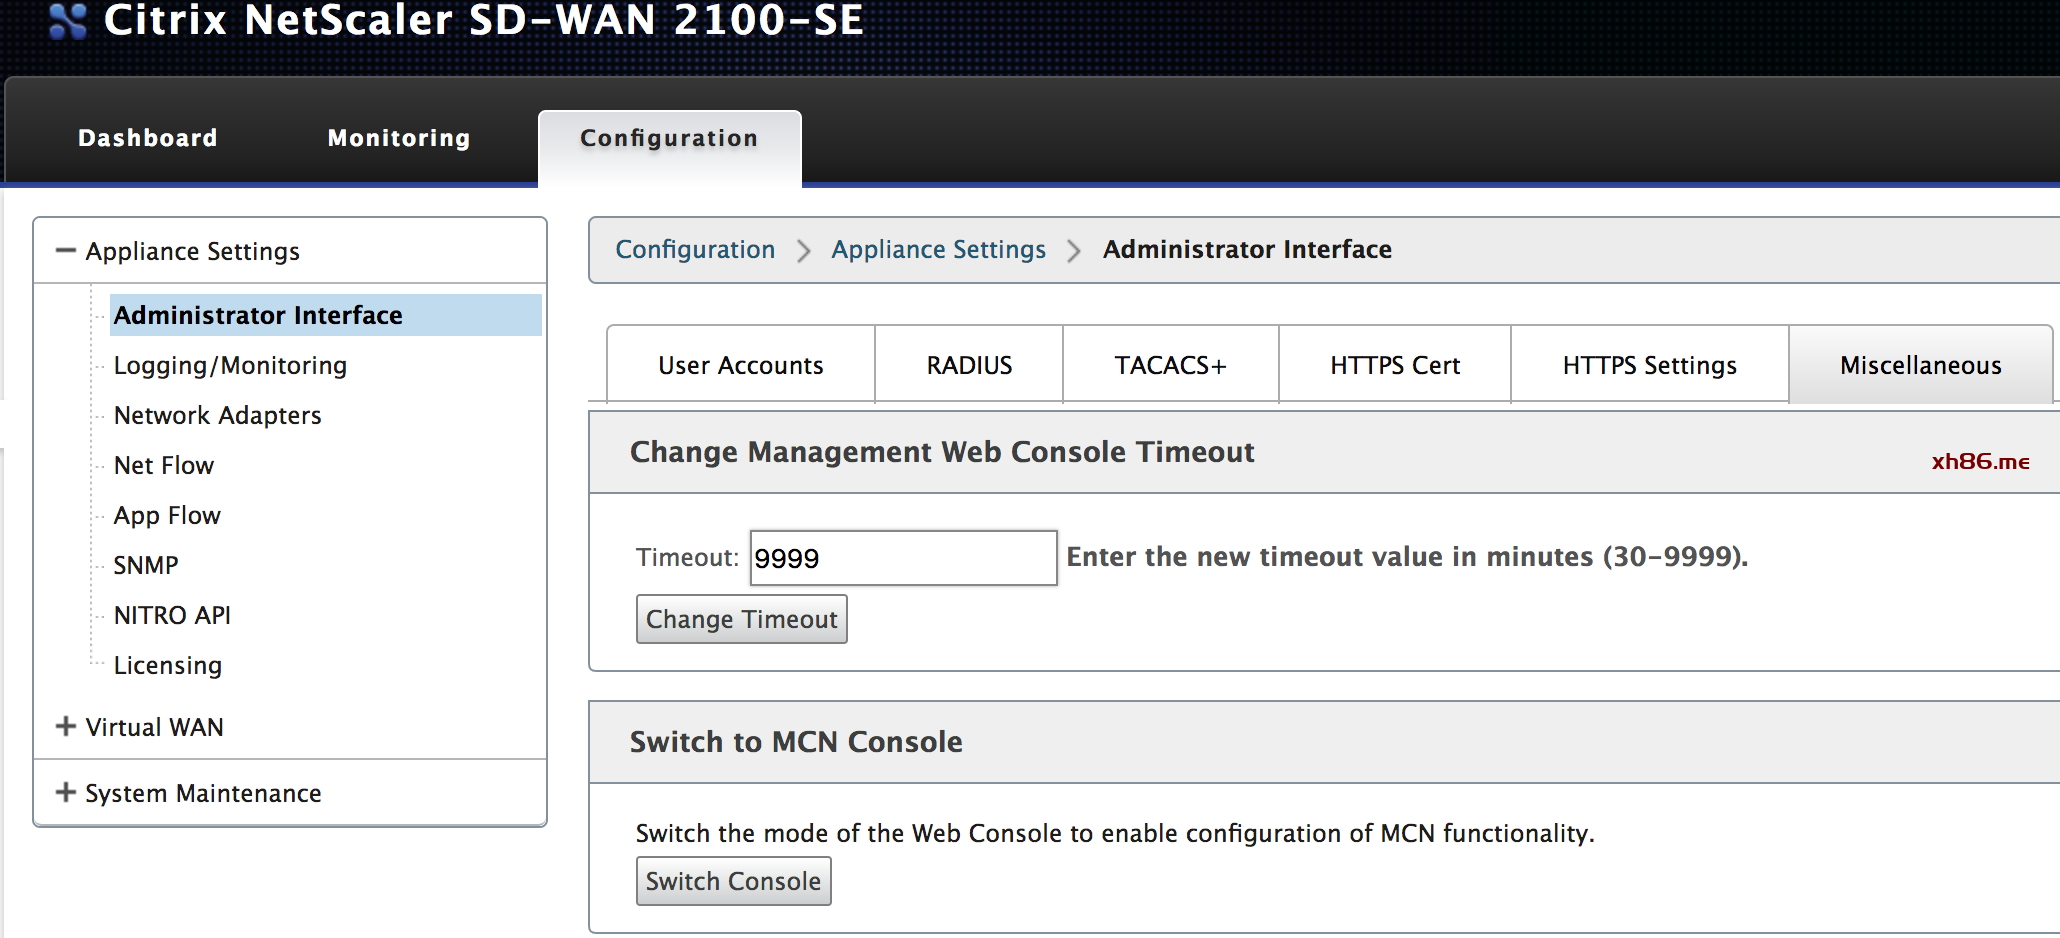2060x938 pixels.
Task: Select Administrator Interface in the tree
Action: [325, 315]
